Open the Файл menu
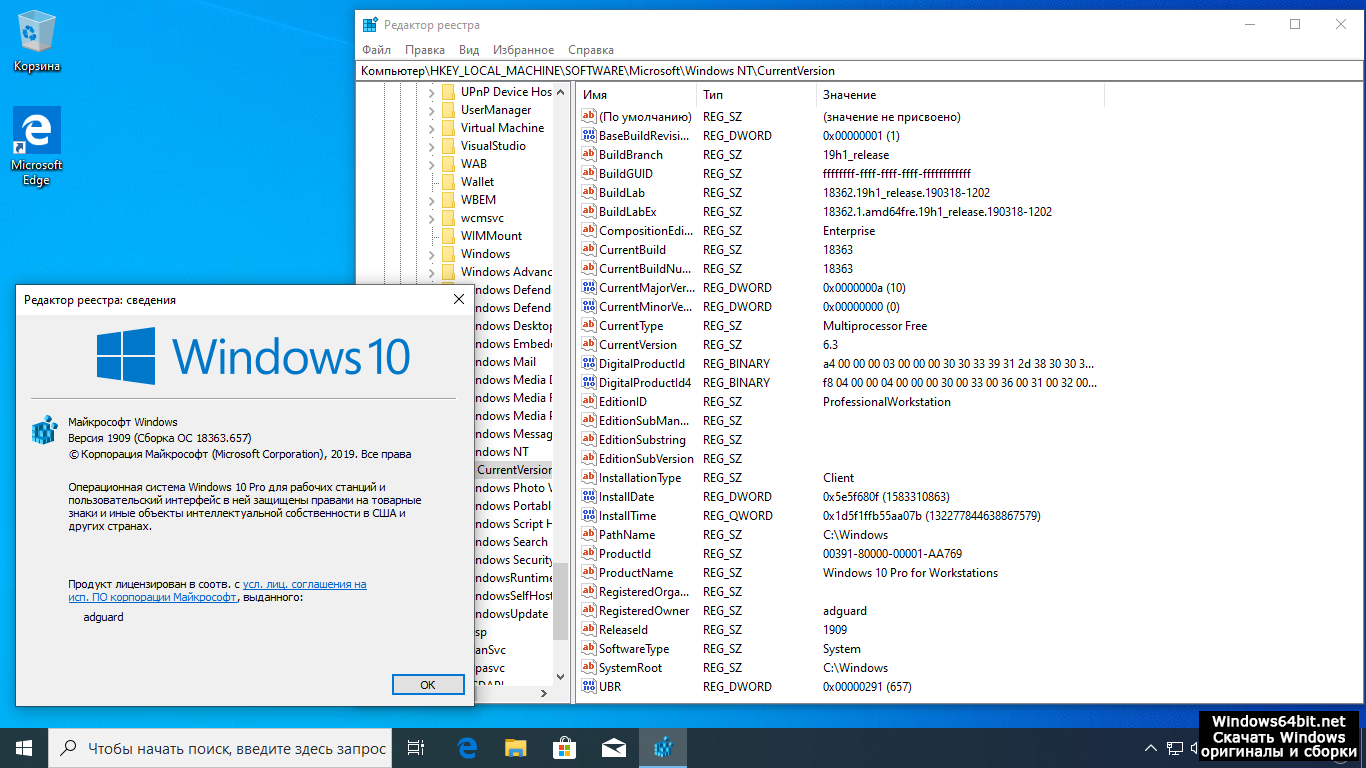 point(376,50)
